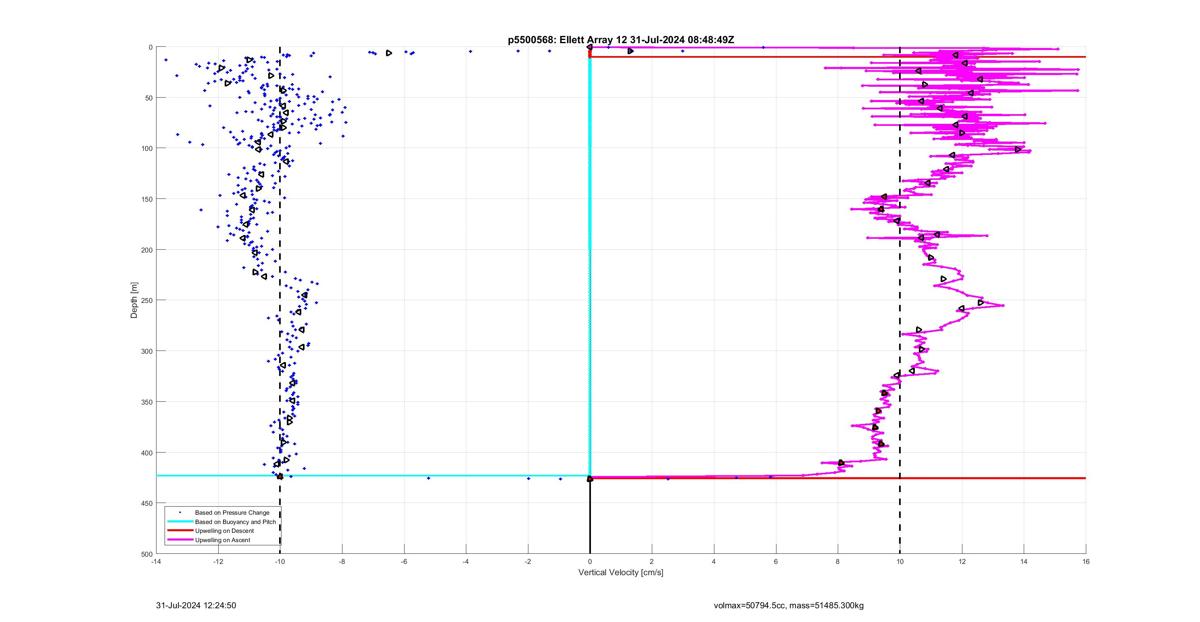The width and height of the screenshot is (1200, 622).
Task: Click velocity axis tick label '6'
Action: (x=776, y=562)
